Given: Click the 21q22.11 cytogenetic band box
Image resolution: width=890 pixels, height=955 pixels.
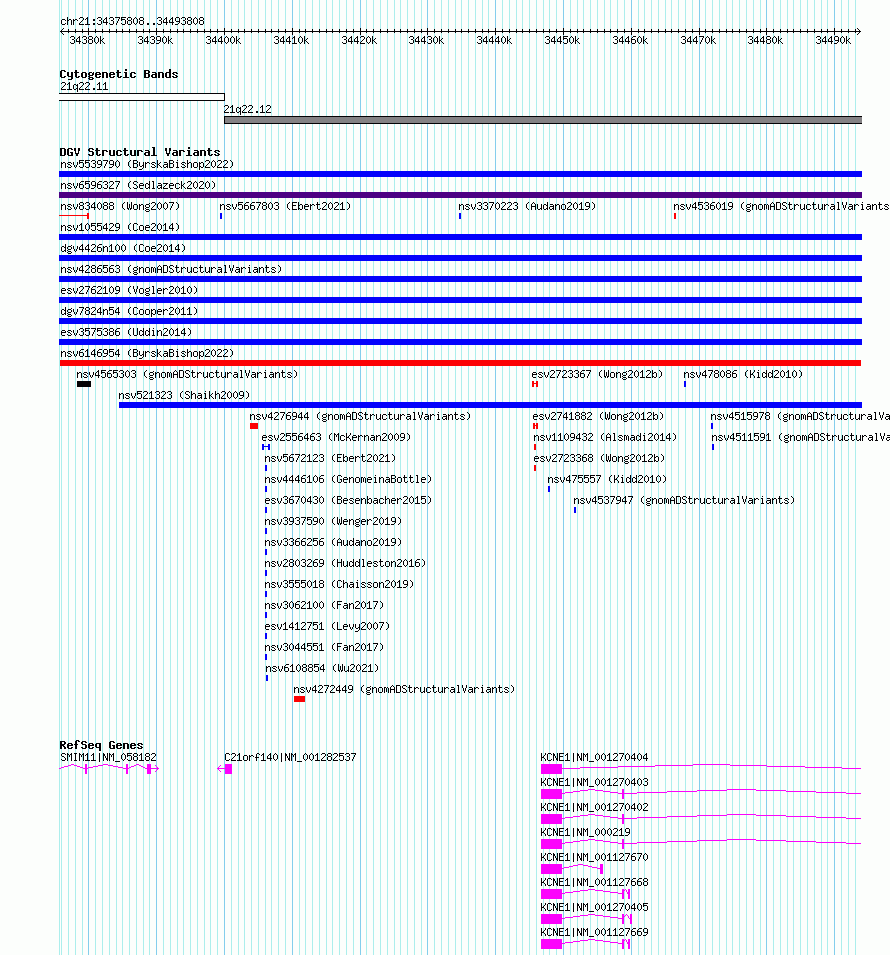Looking at the screenshot, I should 142,97.
